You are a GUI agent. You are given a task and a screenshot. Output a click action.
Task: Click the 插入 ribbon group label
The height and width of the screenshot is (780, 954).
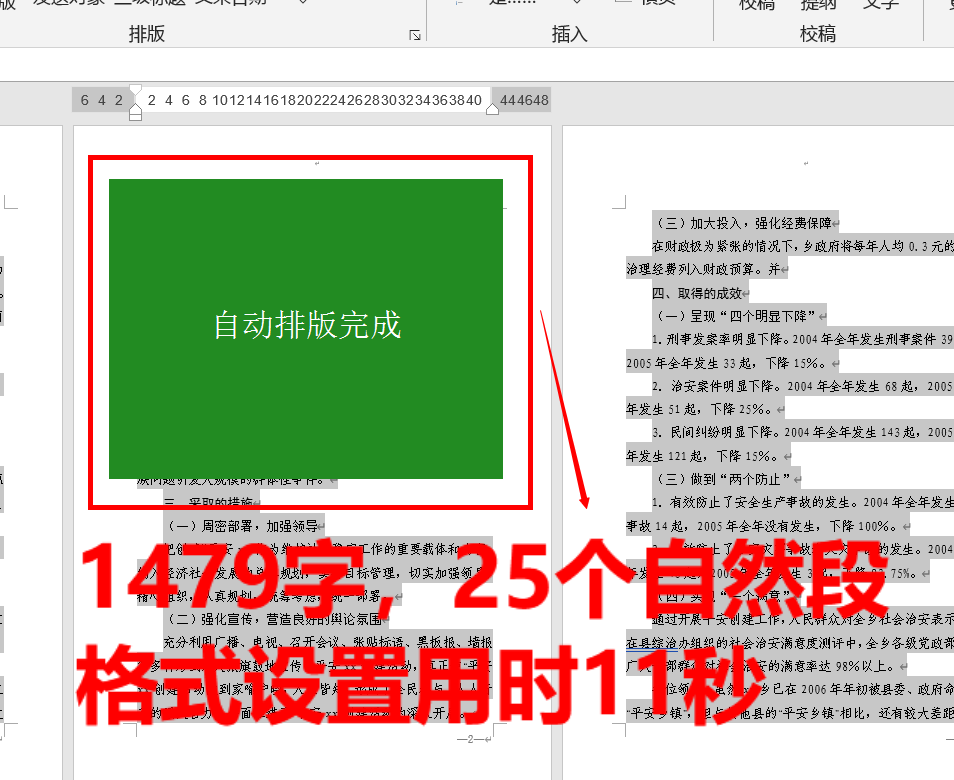pyautogui.click(x=570, y=34)
